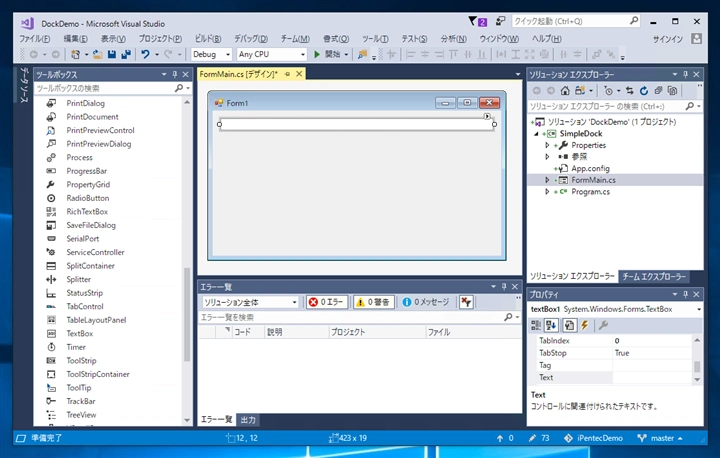Screen dimensions: 720x458
Task: Expand the FormMain.cs node
Action: [547, 180]
